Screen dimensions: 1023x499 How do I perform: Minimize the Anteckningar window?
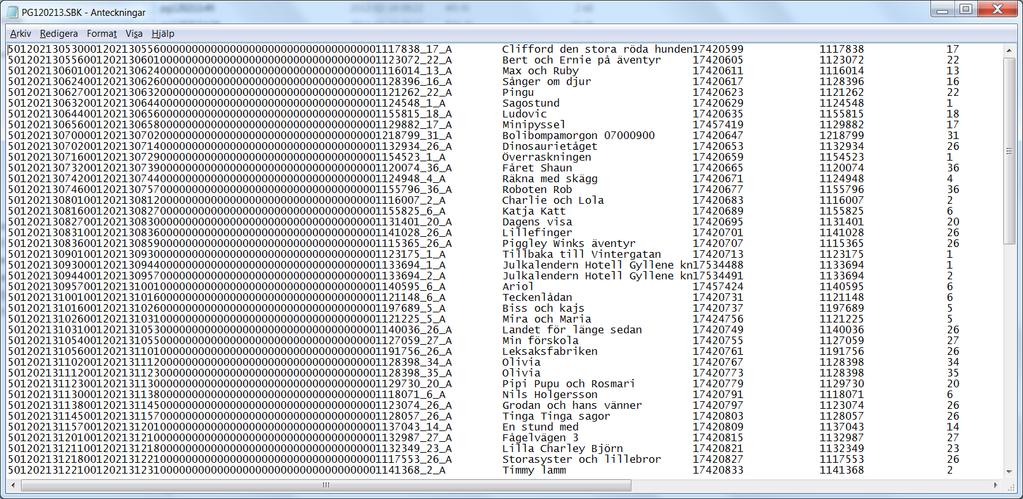click(x=943, y=8)
